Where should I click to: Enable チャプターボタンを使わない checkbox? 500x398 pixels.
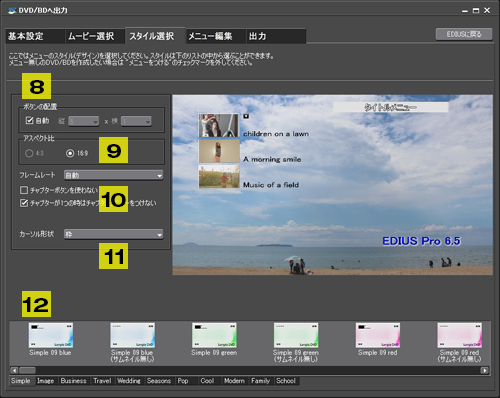pos(24,190)
